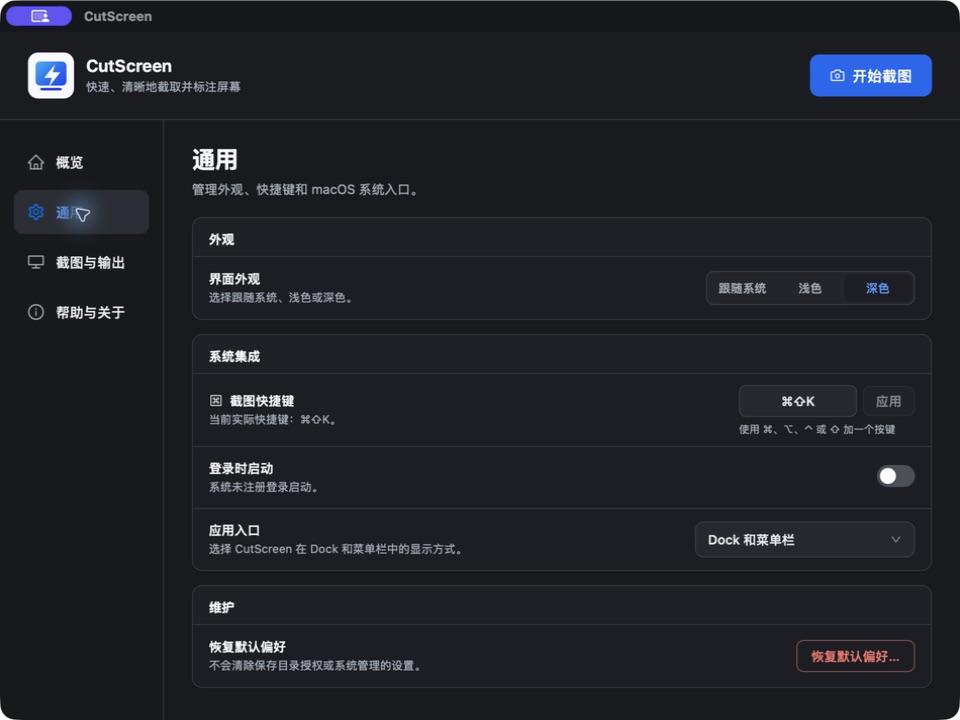This screenshot has height=720, width=960.
Task: Click the info icon beside 帮助与关于
Action: coord(36,312)
